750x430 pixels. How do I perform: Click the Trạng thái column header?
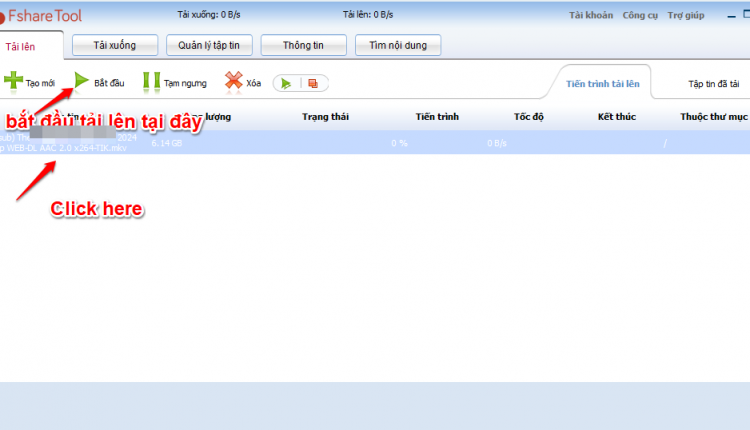pos(325,117)
